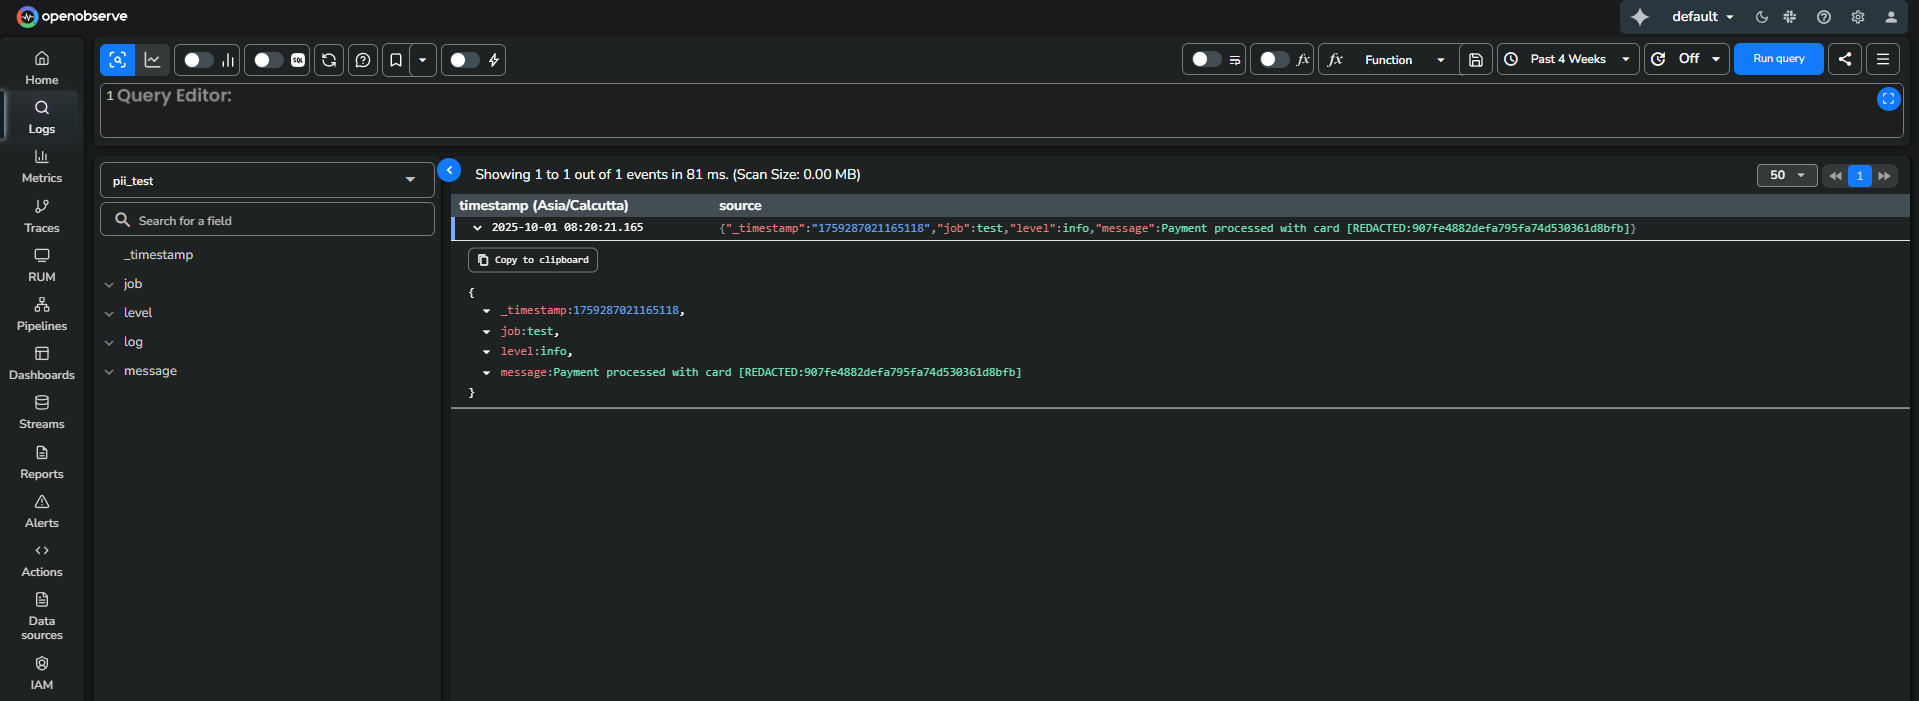
Task: Go to the Streams page
Action: (42, 412)
